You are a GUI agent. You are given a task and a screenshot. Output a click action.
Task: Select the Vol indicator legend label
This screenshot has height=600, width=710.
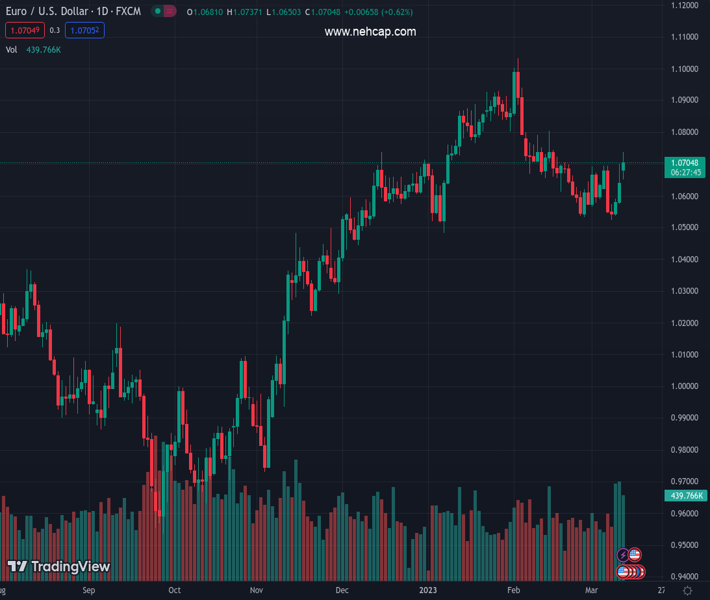coord(11,49)
